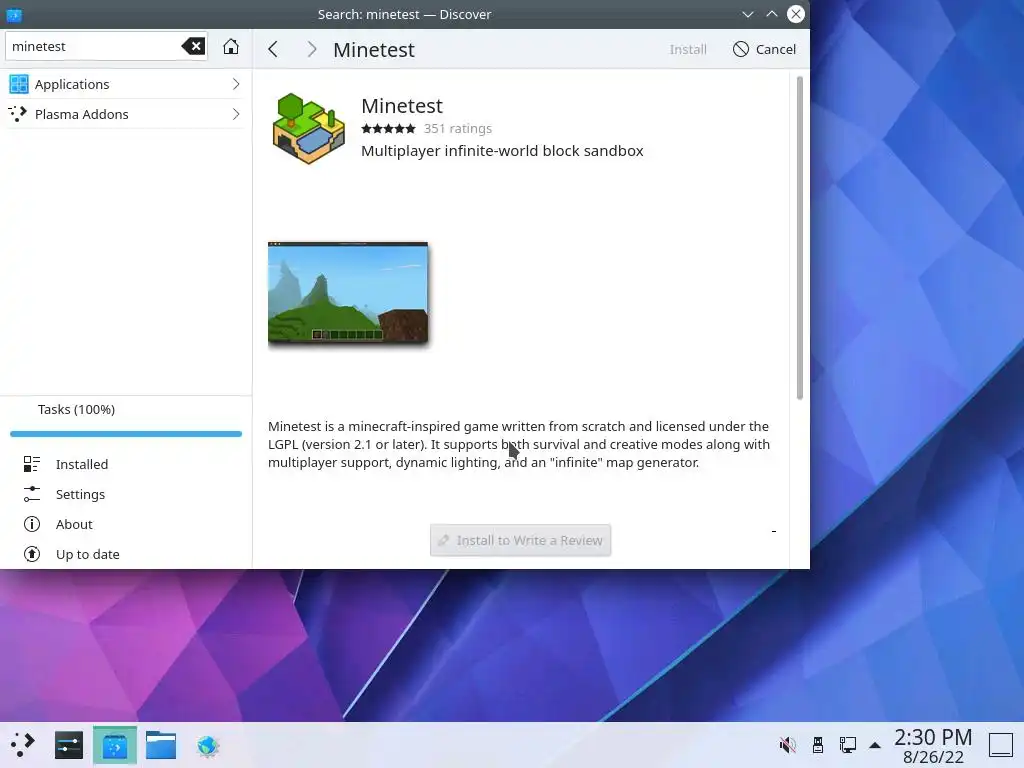
Task: Open the About page
Action: (x=126, y=524)
